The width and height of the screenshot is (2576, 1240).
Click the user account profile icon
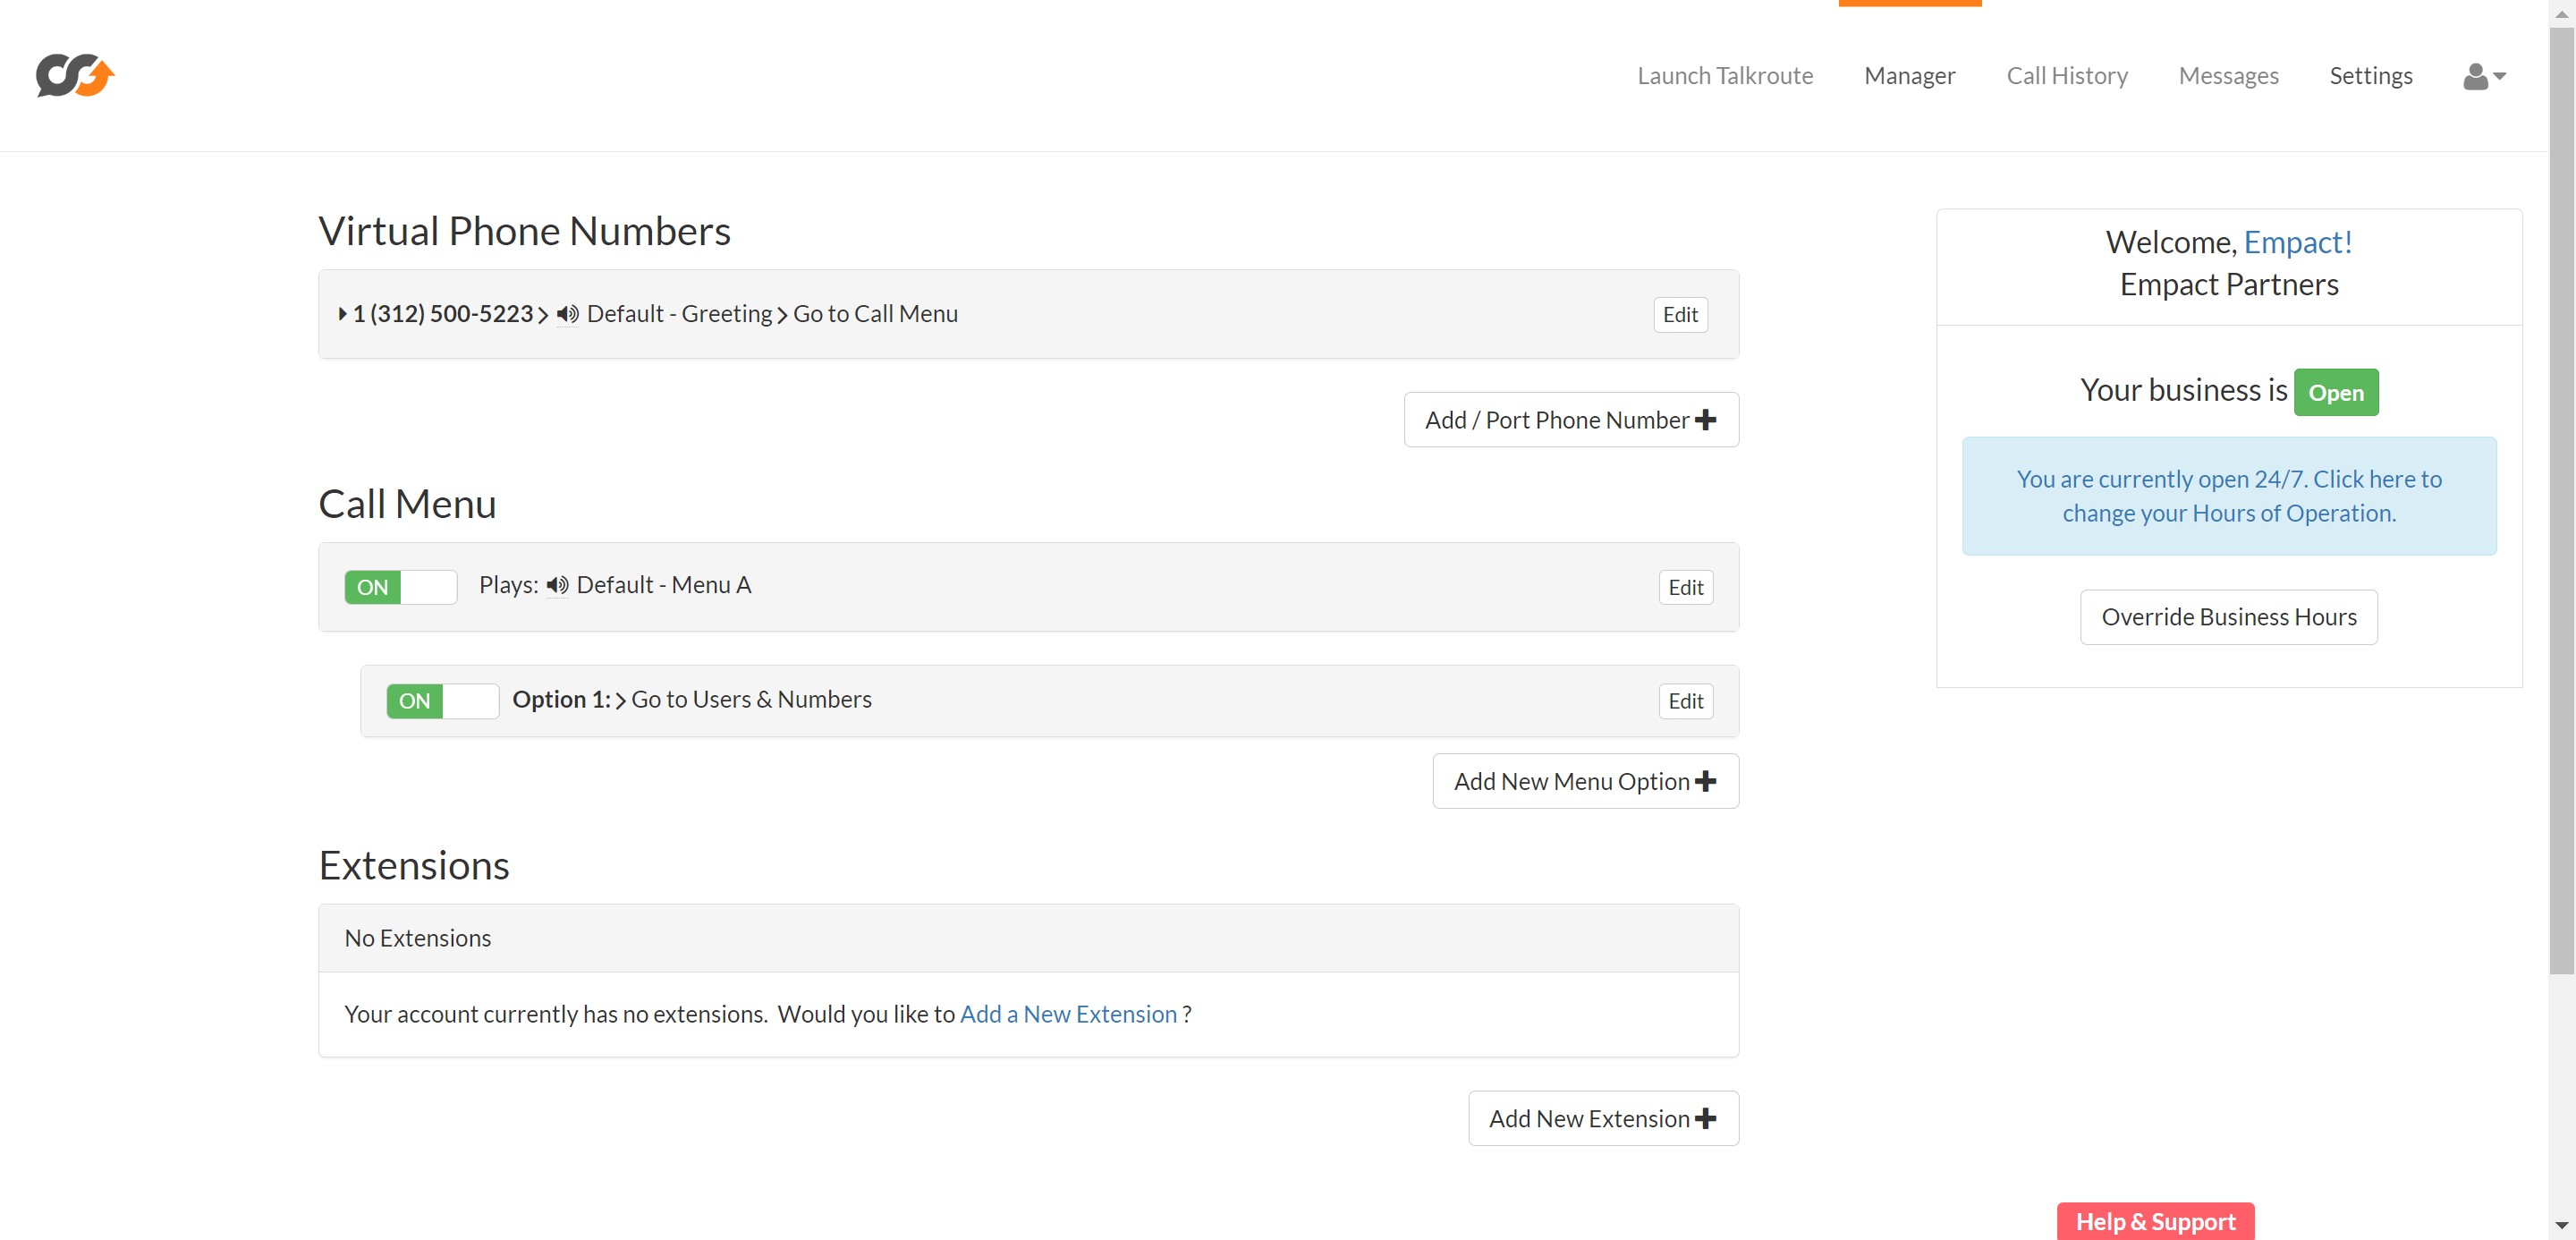pos(2475,76)
